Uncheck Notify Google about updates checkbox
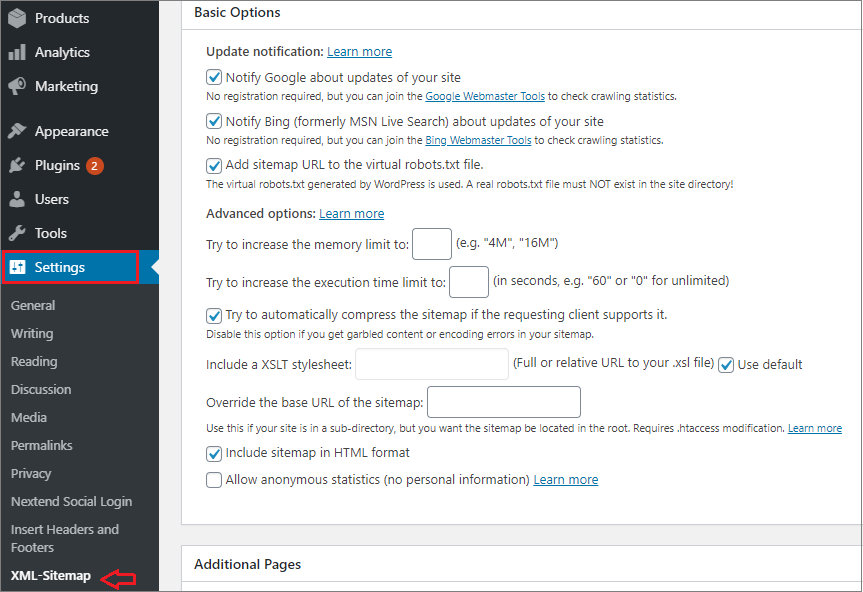863x592 pixels. pos(214,77)
